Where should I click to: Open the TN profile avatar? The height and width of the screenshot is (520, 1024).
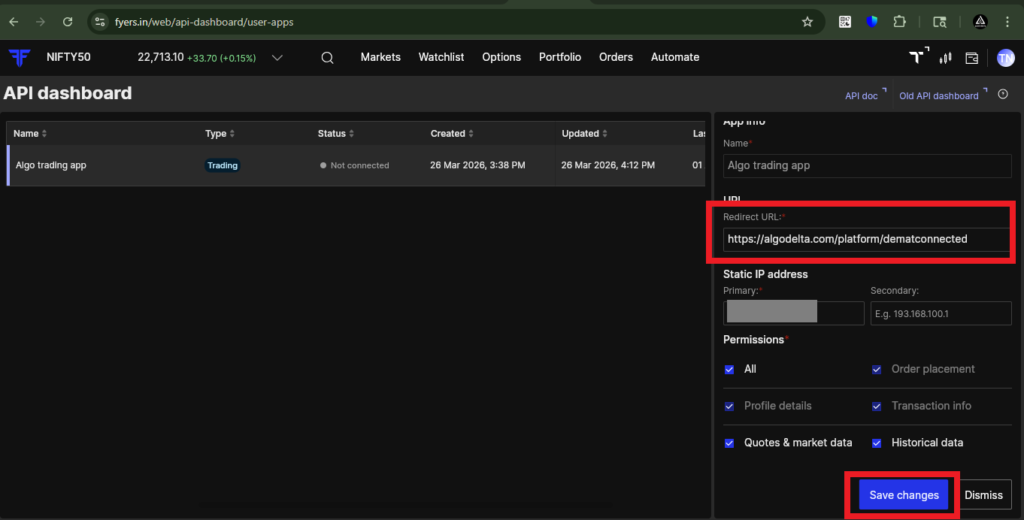(x=1005, y=58)
